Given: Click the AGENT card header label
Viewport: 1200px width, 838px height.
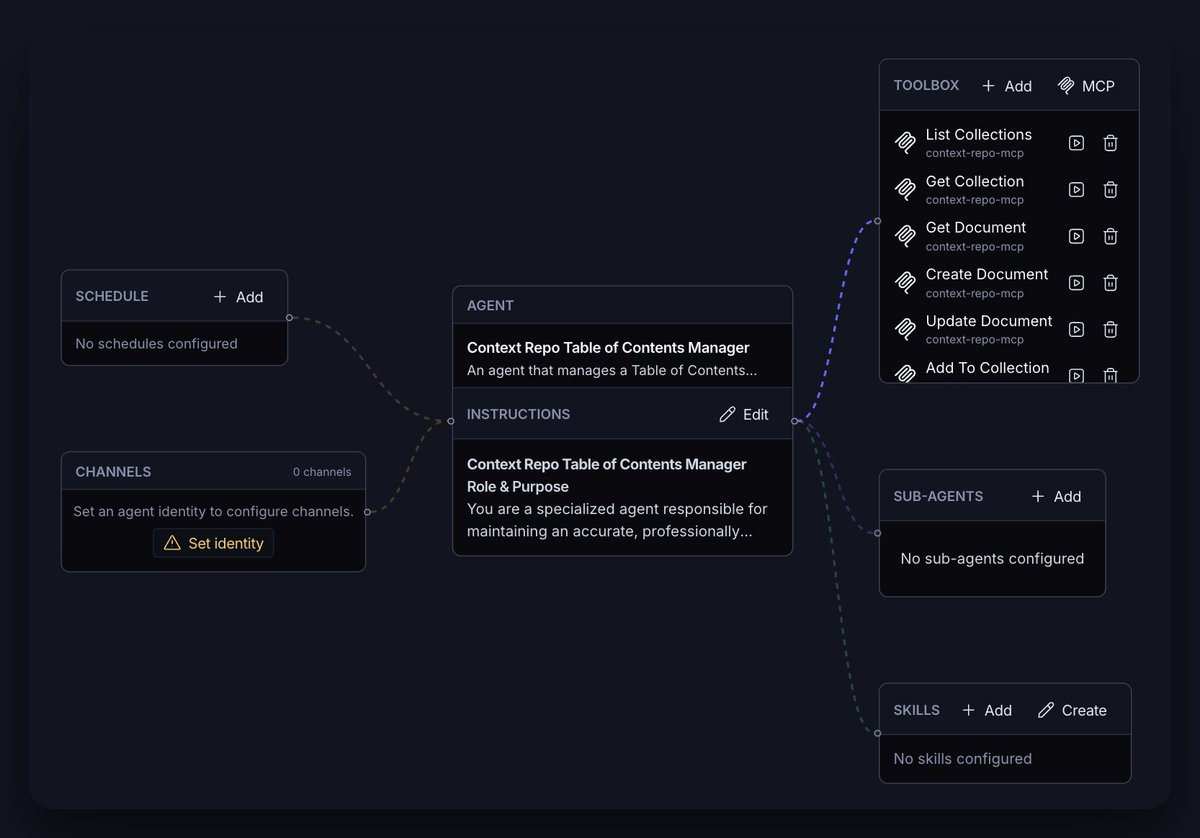Looking at the screenshot, I should [490, 306].
